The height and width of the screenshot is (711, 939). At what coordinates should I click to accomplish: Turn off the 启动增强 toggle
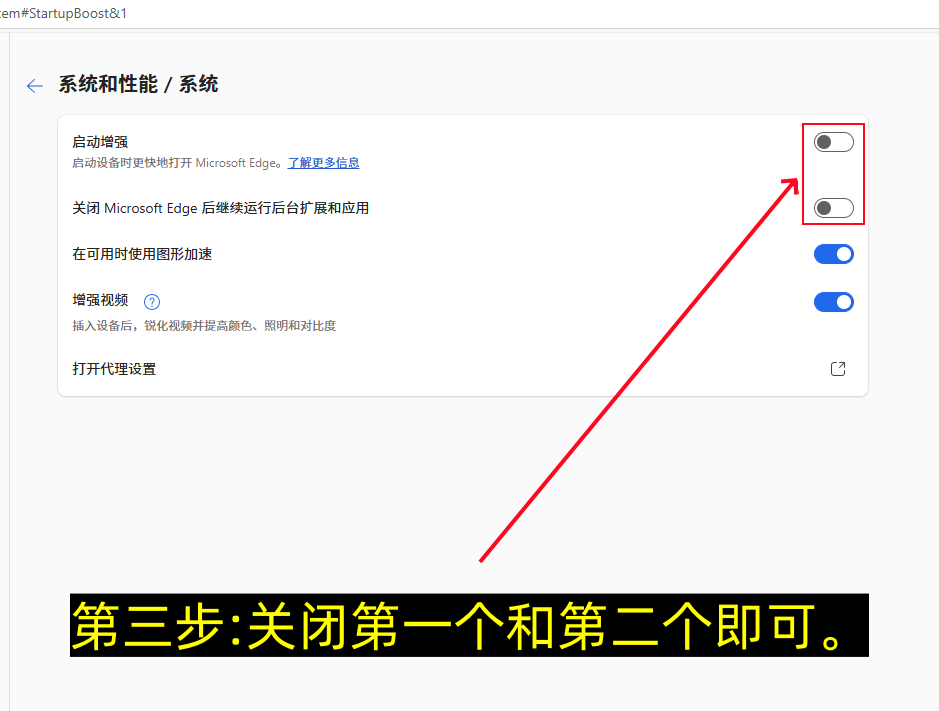tap(832, 141)
